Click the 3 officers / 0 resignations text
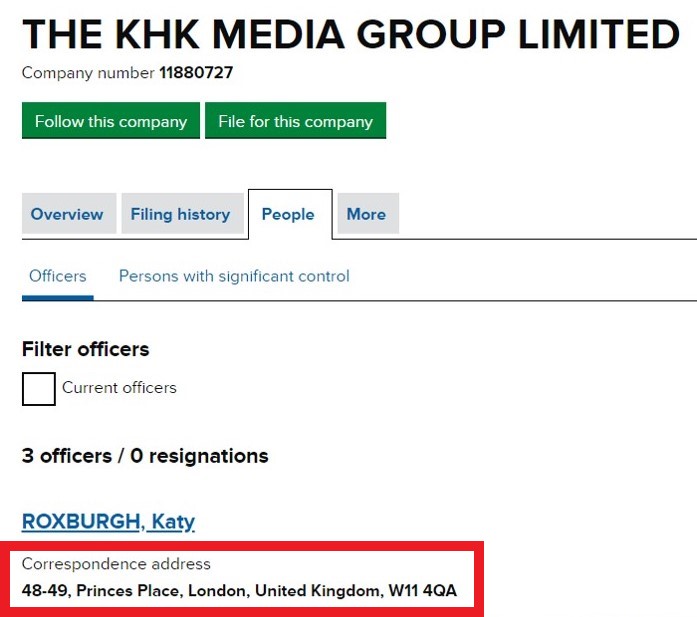This screenshot has width=697, height=617. pyautogui.click(x=145, y=456)
